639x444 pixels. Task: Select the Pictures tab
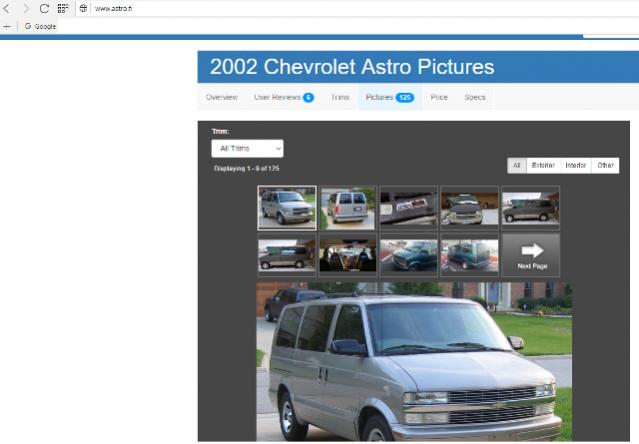click(x=390, y=97)
